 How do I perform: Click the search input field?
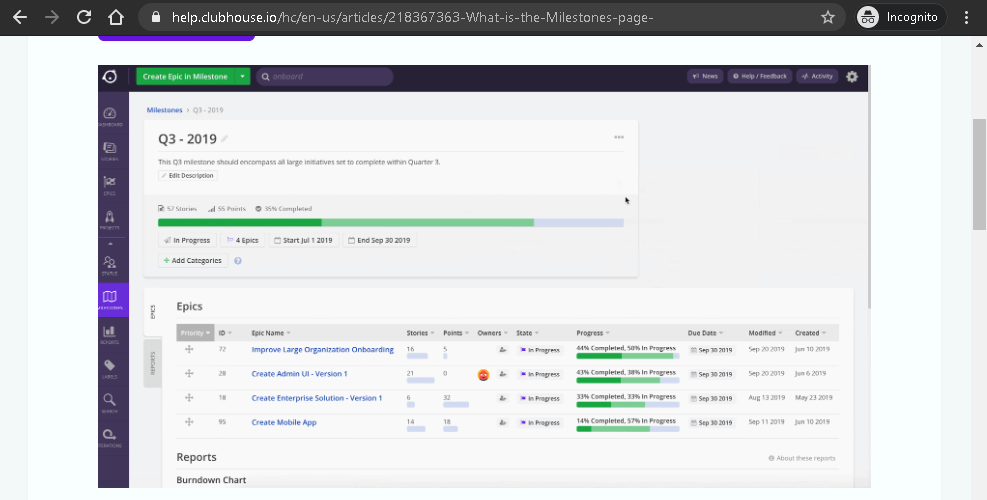point(325,76)
